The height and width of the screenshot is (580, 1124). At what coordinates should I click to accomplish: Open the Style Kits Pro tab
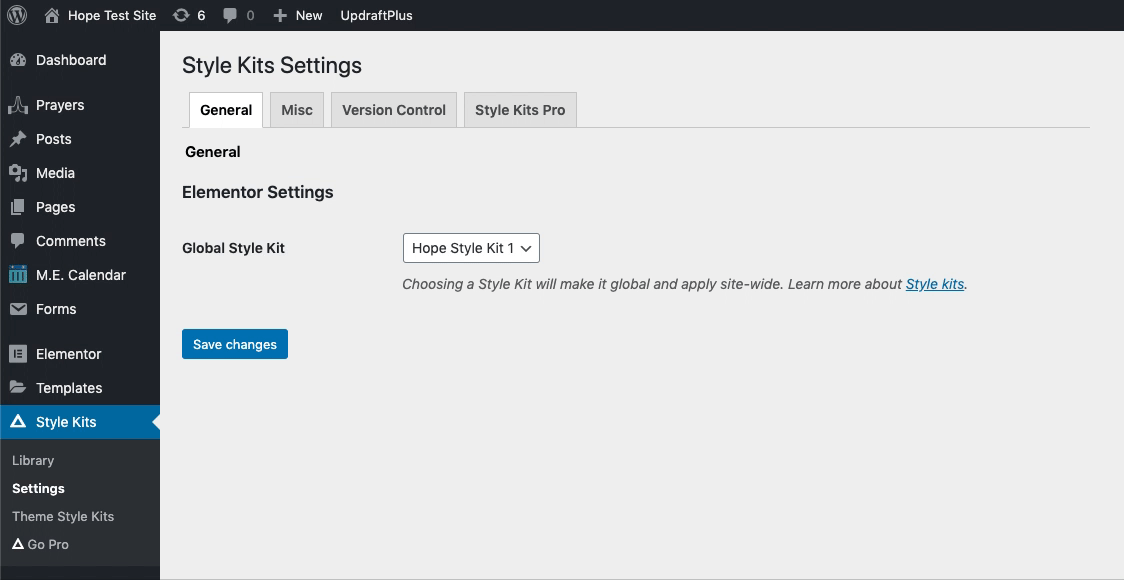point(520,110)
